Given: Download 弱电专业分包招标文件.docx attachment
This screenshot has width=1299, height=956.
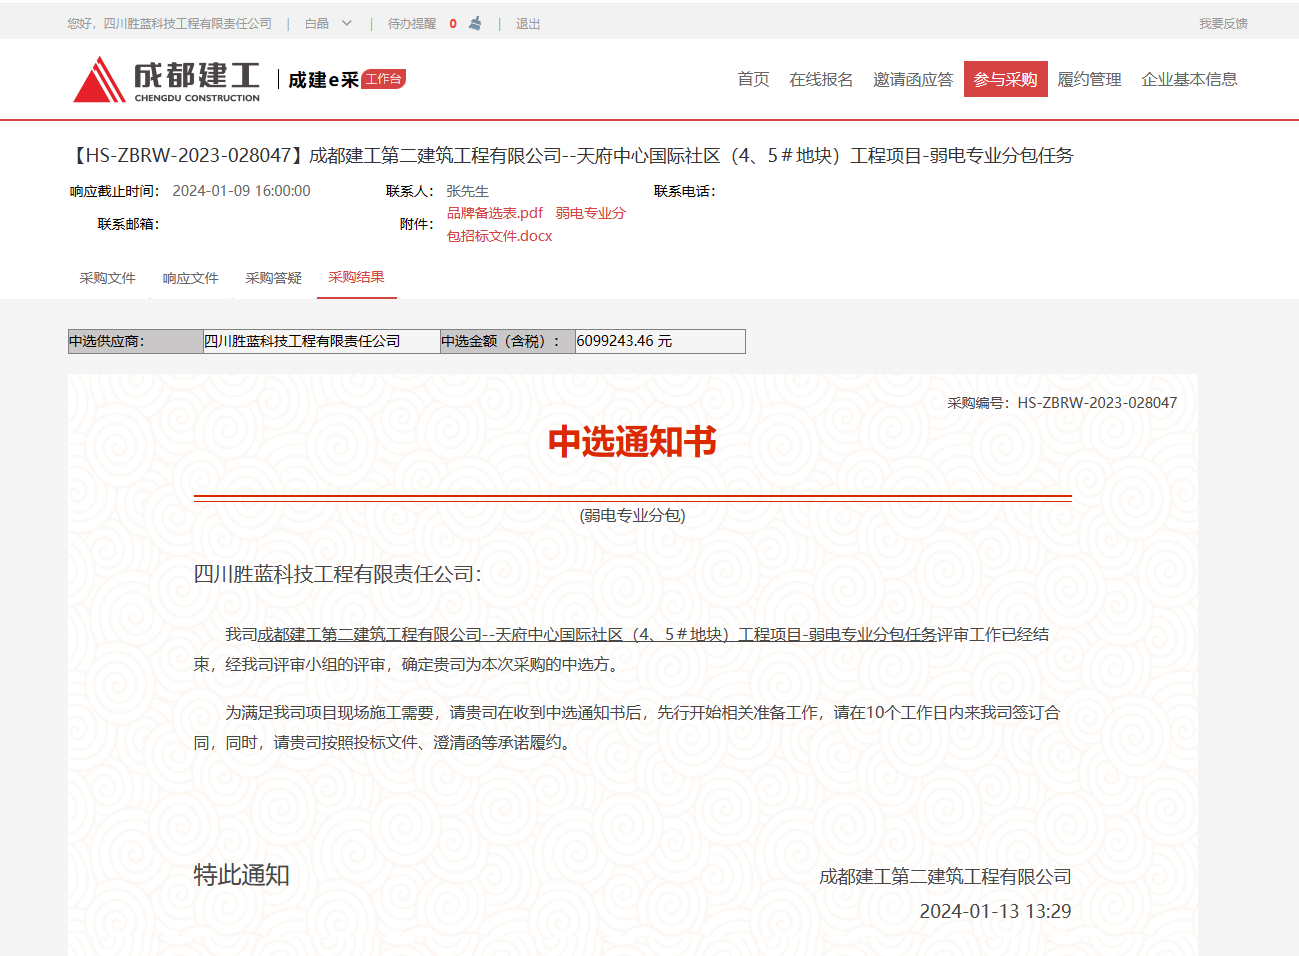Looking at the screenshot, I should click(x=536, y=225).
